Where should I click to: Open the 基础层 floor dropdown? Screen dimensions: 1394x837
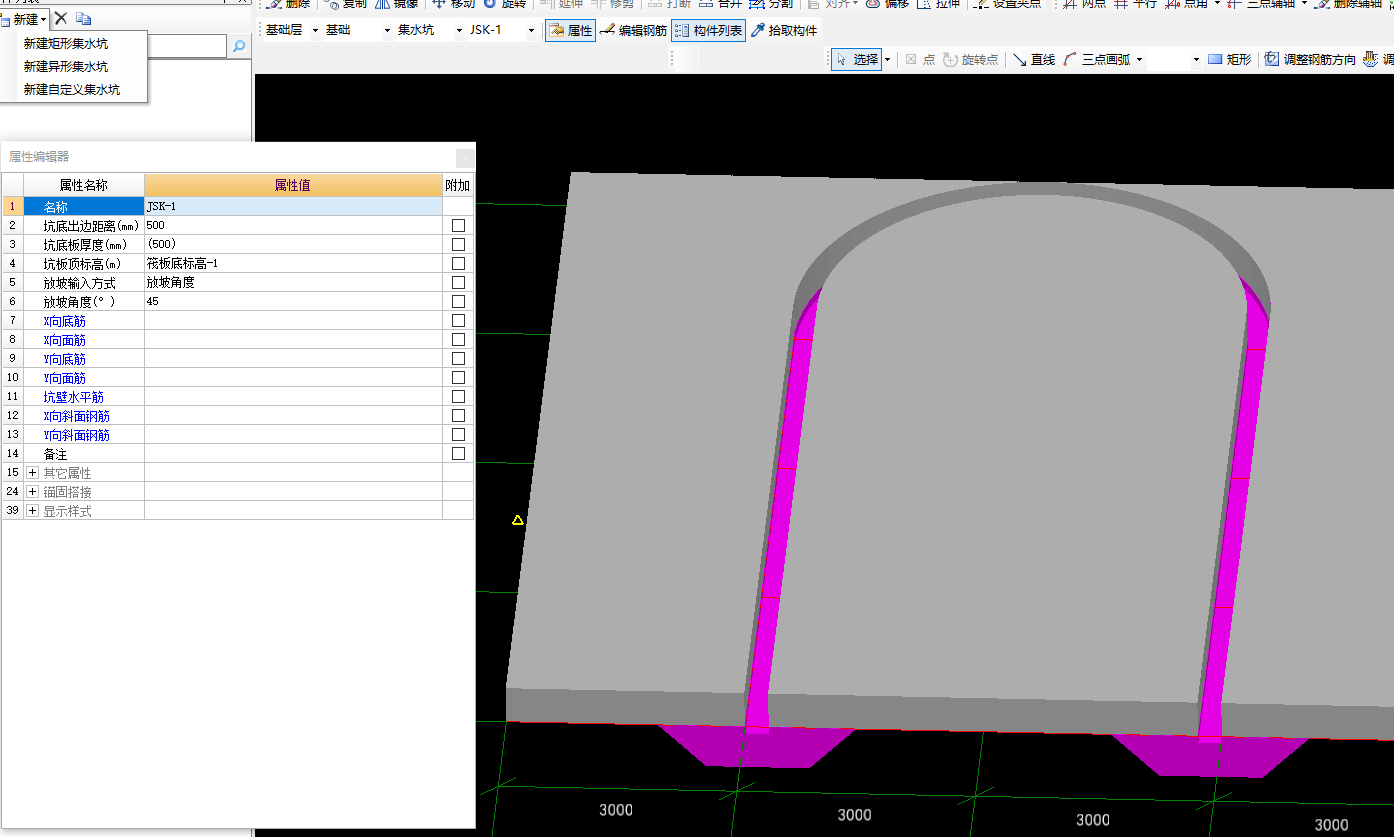tap(315, 31)
